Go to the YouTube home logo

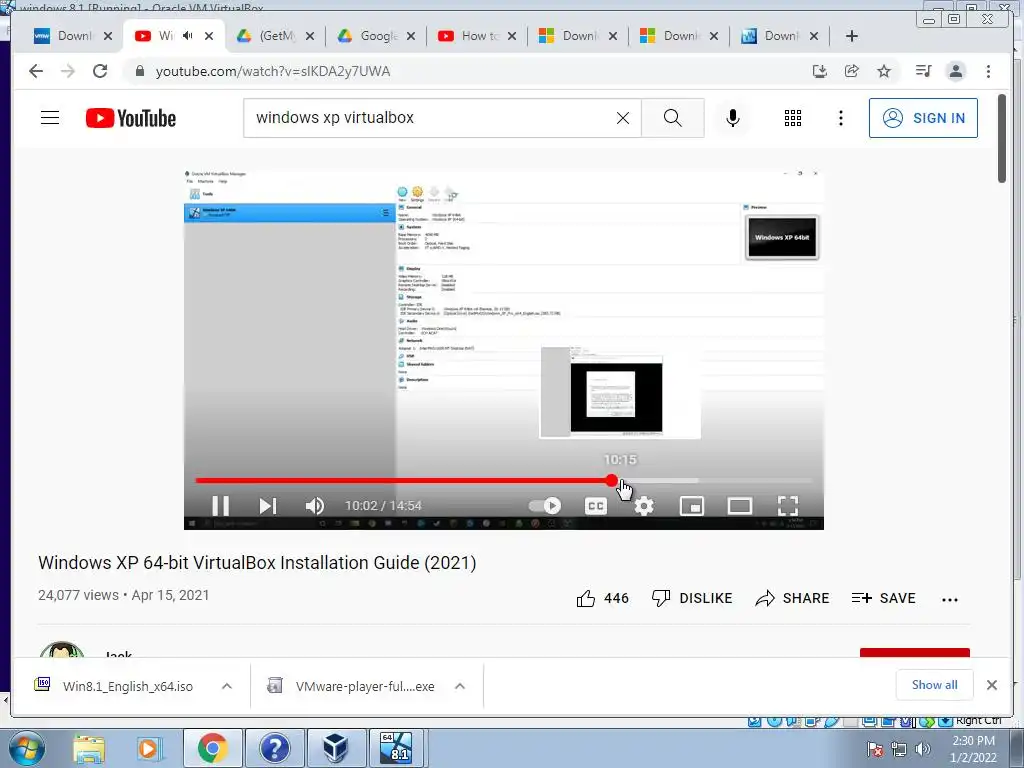pyautogui.click(x=131, y=118)
